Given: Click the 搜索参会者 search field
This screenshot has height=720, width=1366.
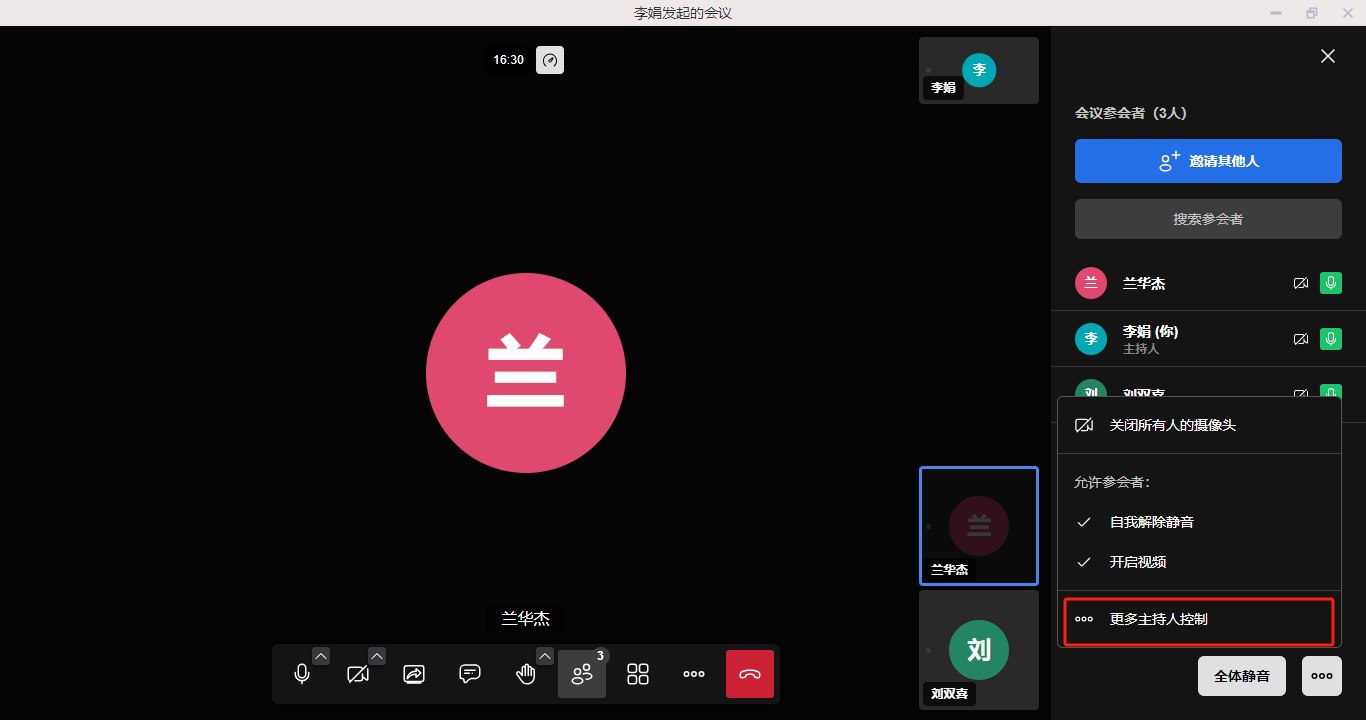Looking at the screenshot, I should click(1208, 219).
